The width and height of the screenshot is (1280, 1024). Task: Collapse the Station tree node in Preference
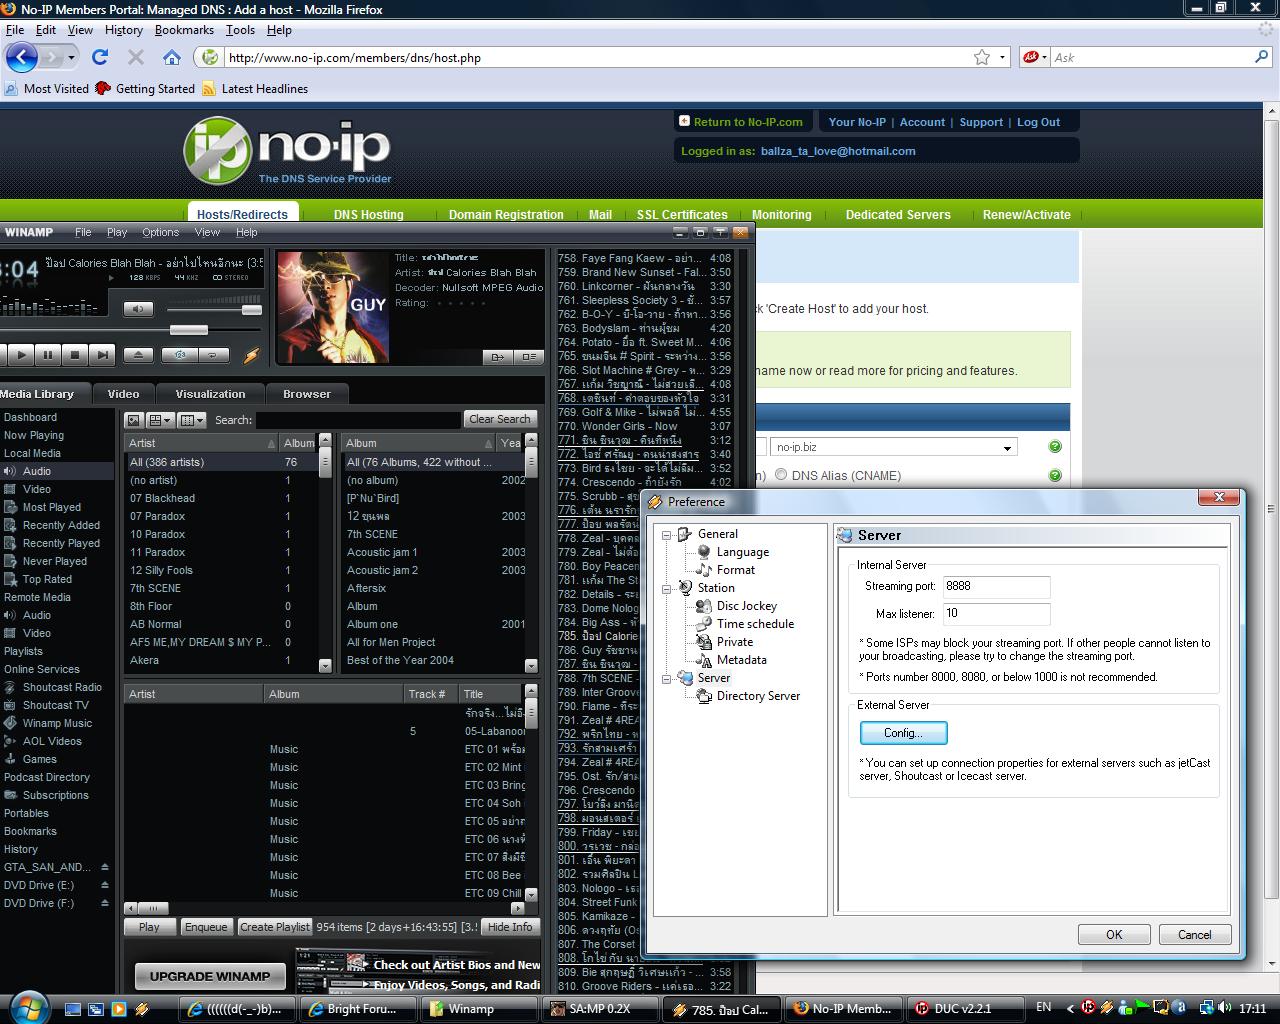pos(666,588)
